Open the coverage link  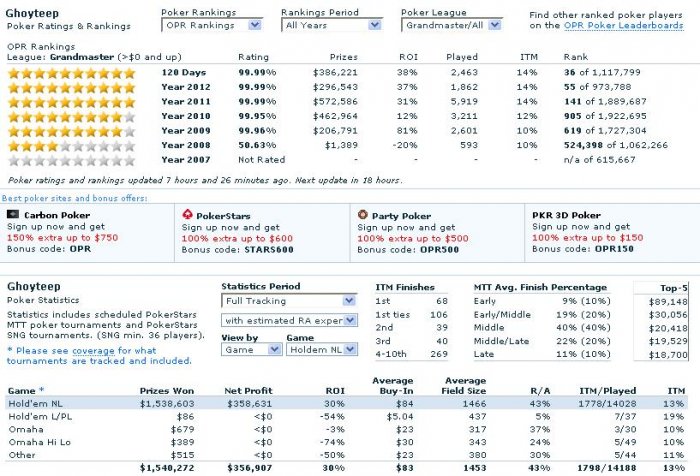93,351
